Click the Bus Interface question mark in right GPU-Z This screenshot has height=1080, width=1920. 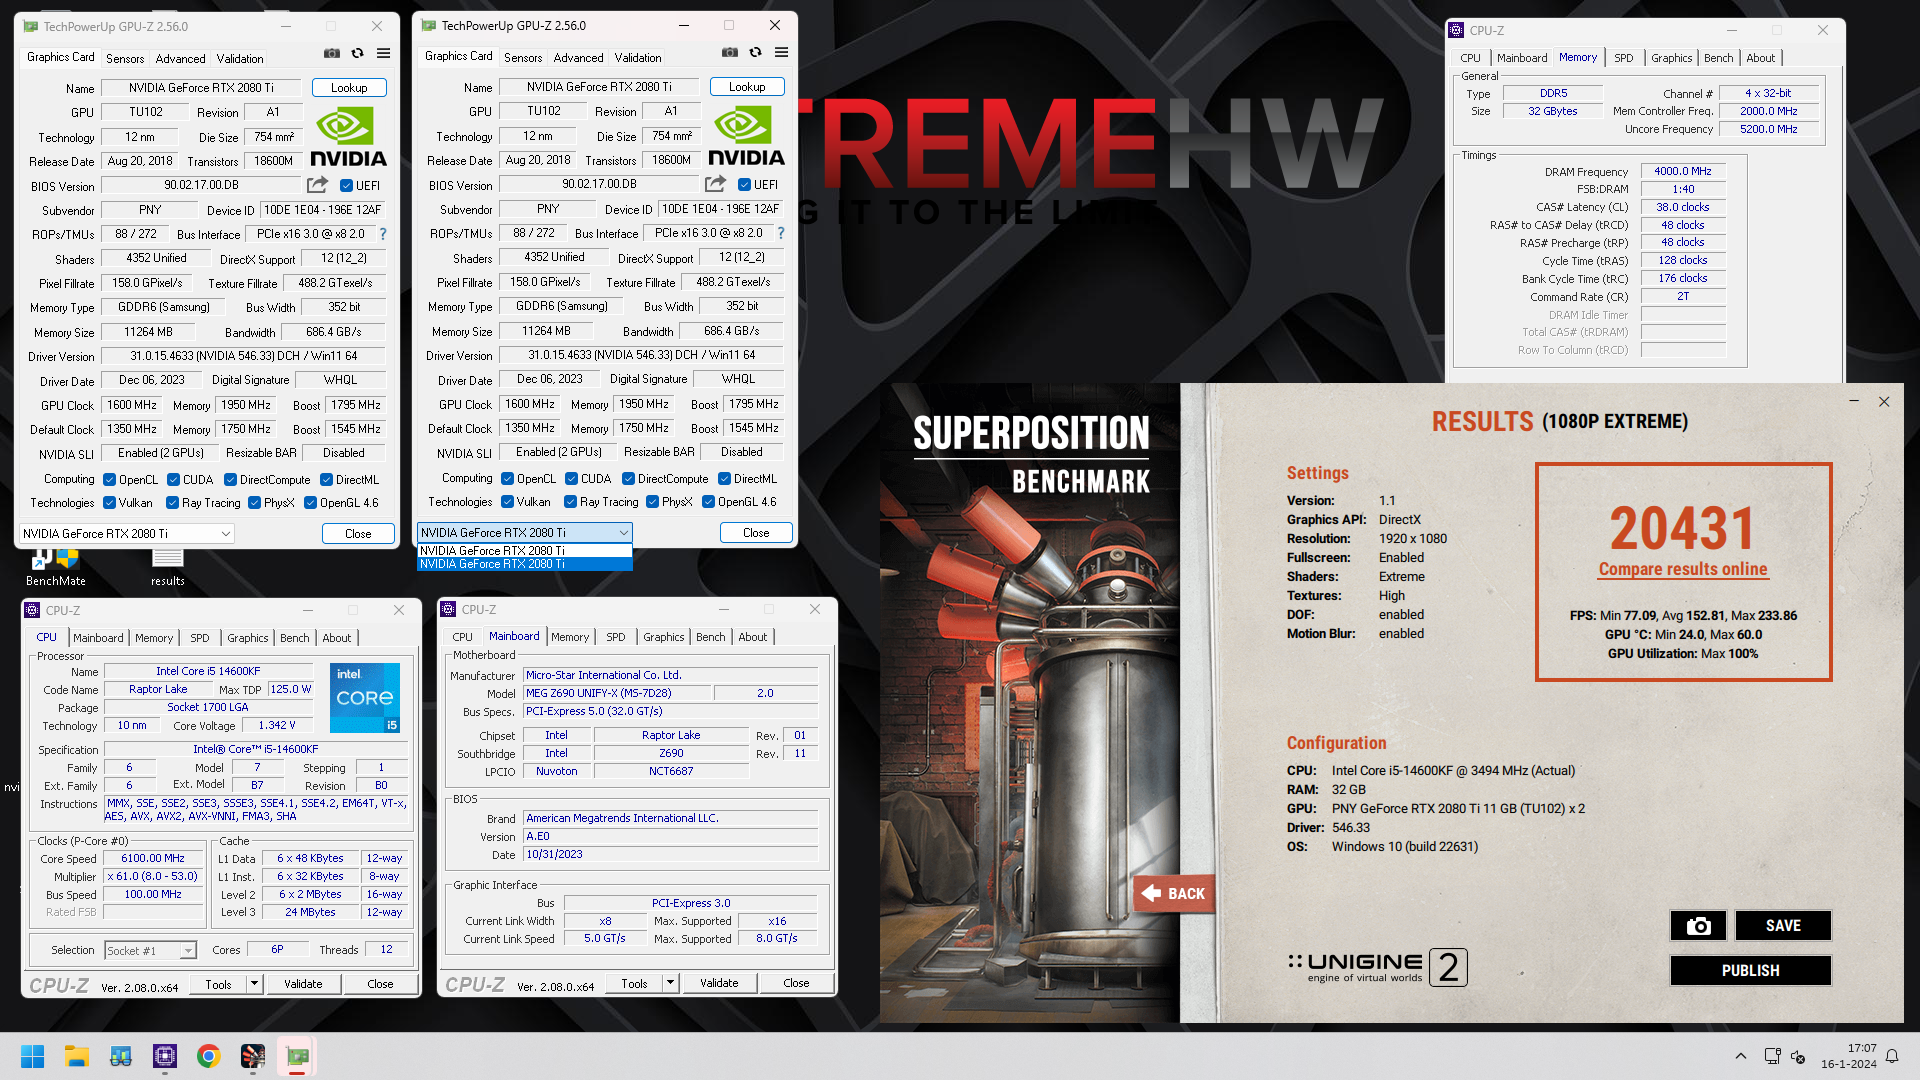780,233
